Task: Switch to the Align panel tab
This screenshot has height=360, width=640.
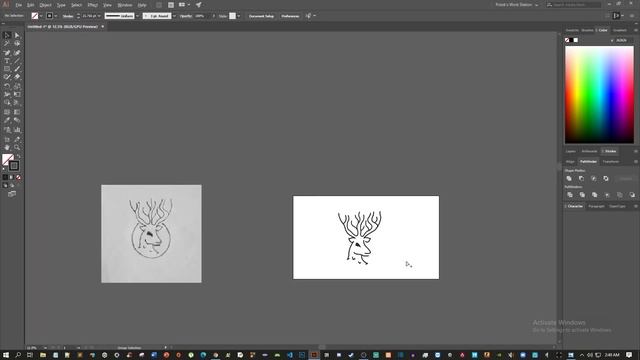Action: (570, 162)
